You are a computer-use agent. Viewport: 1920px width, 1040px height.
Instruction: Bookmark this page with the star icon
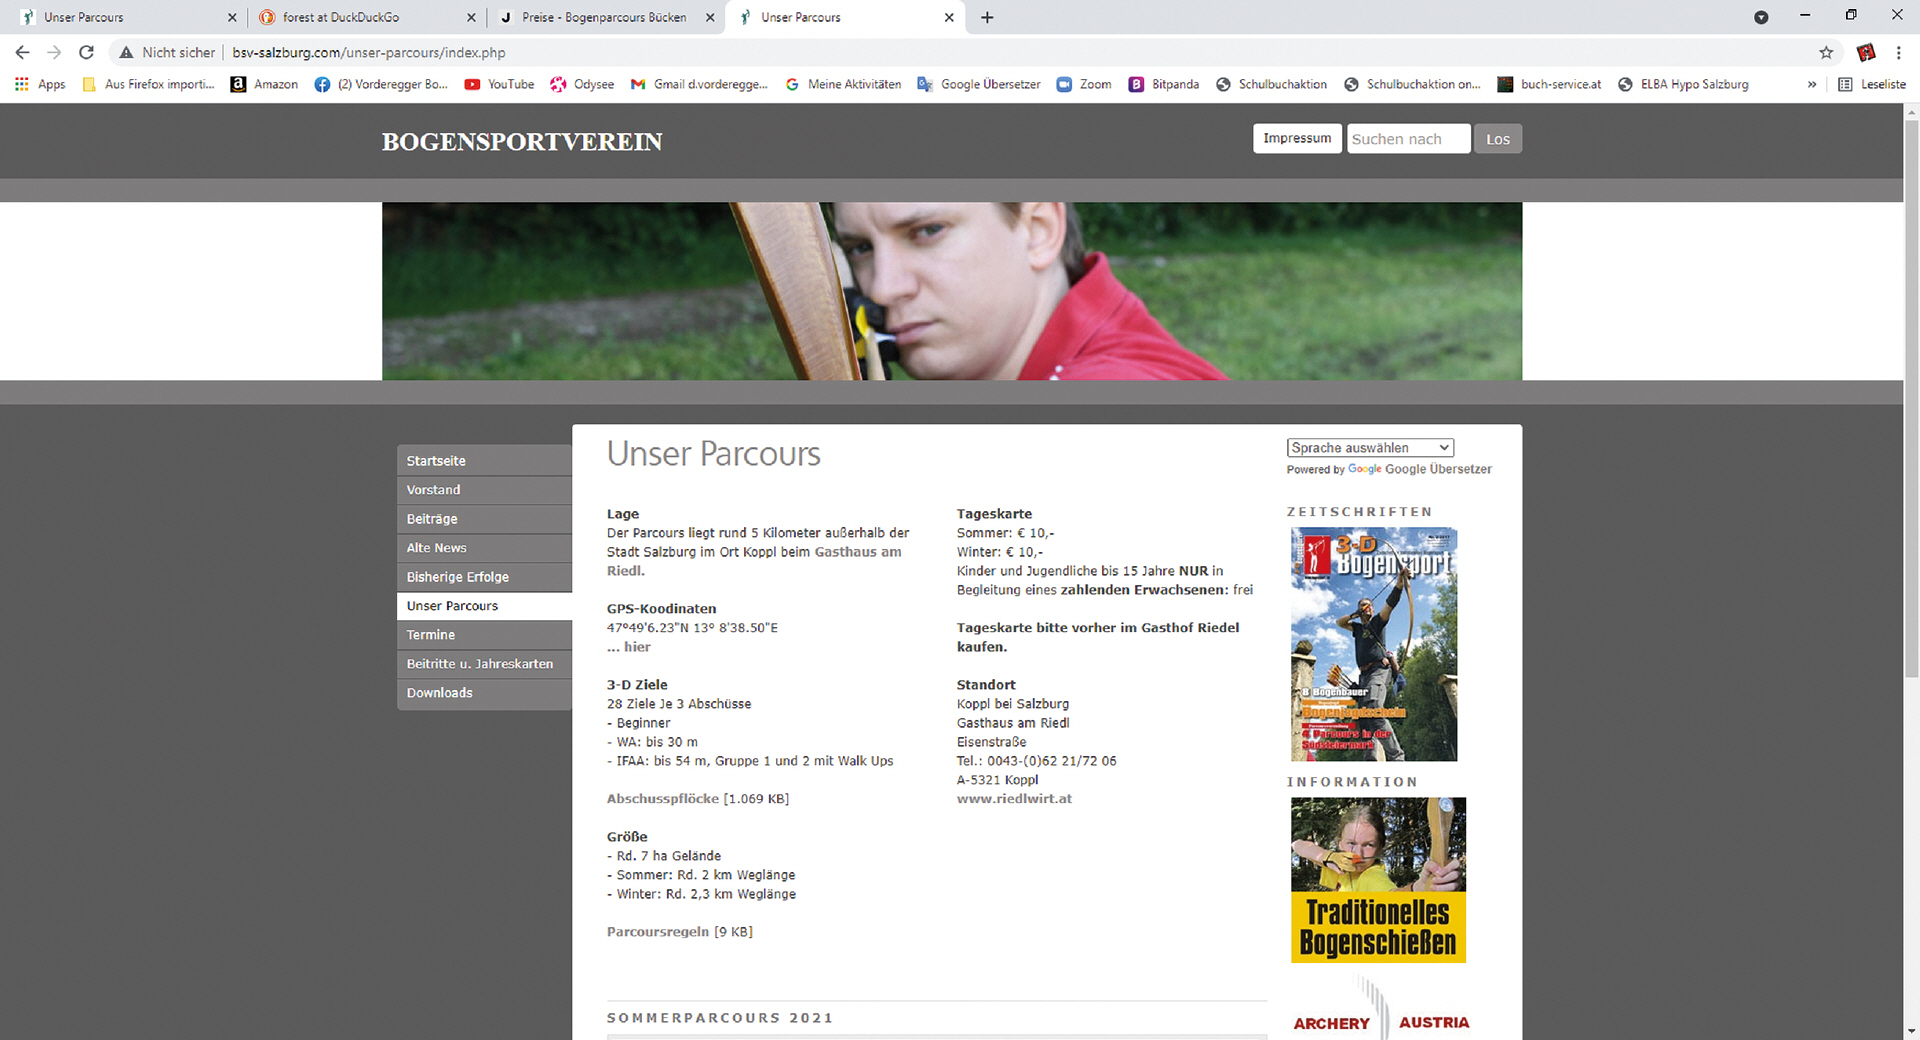coord(1826,52)
